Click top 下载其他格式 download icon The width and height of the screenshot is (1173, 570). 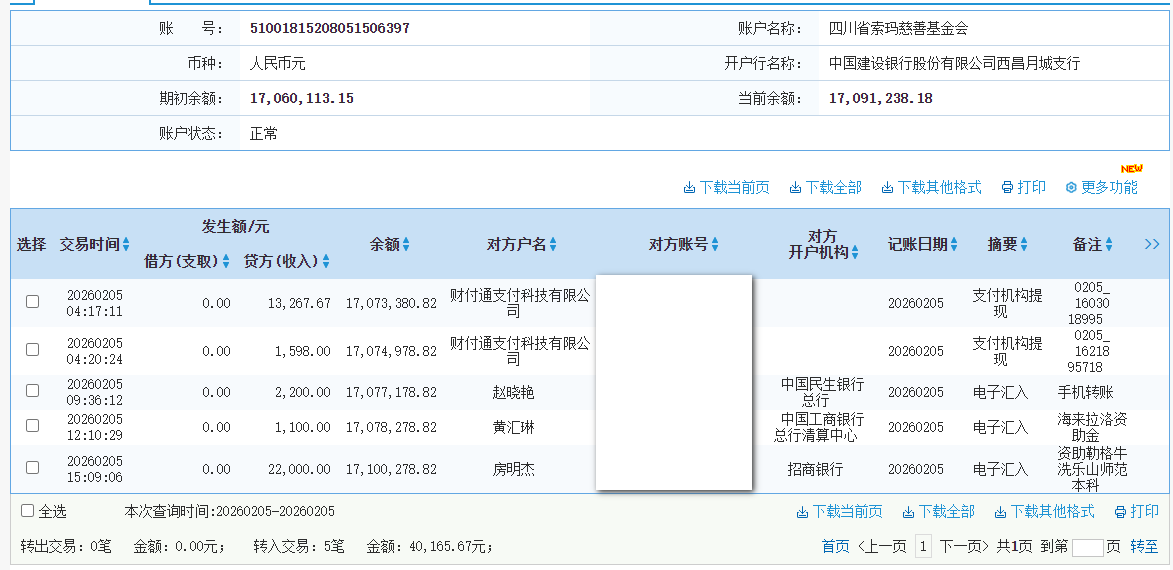pyautogui.click(x=887, y=188)
